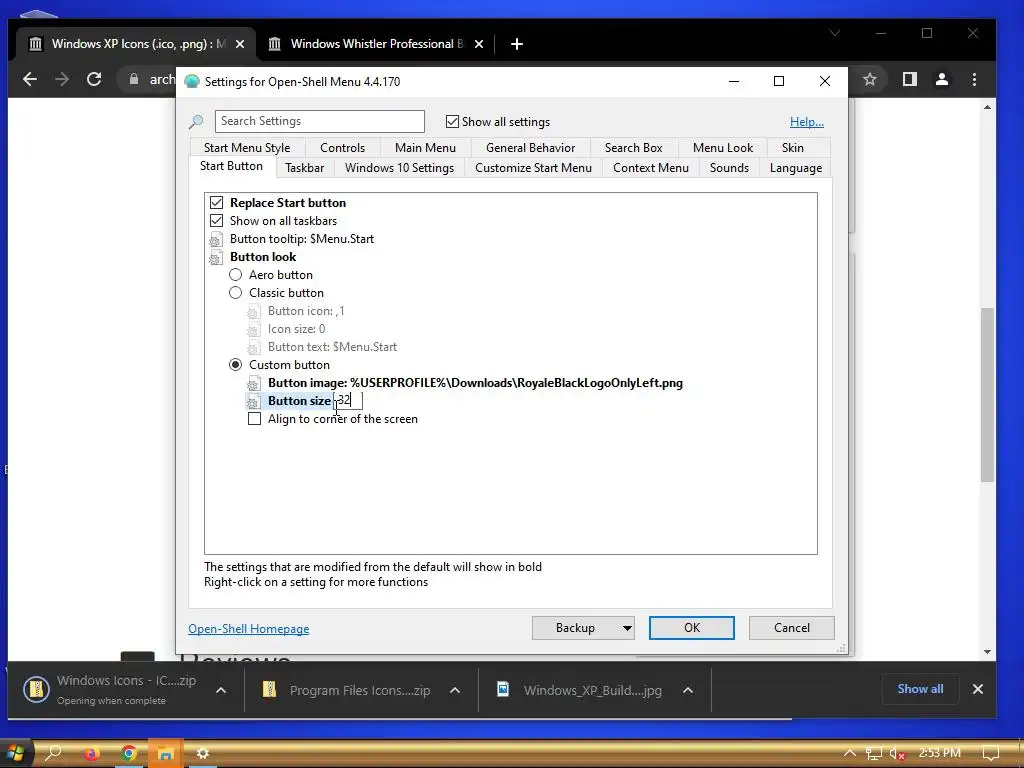This screenshot has width=1024, height=768.
Task: Click the Search Settings input field
Action: pyautogui.click(x=319, y=121)
